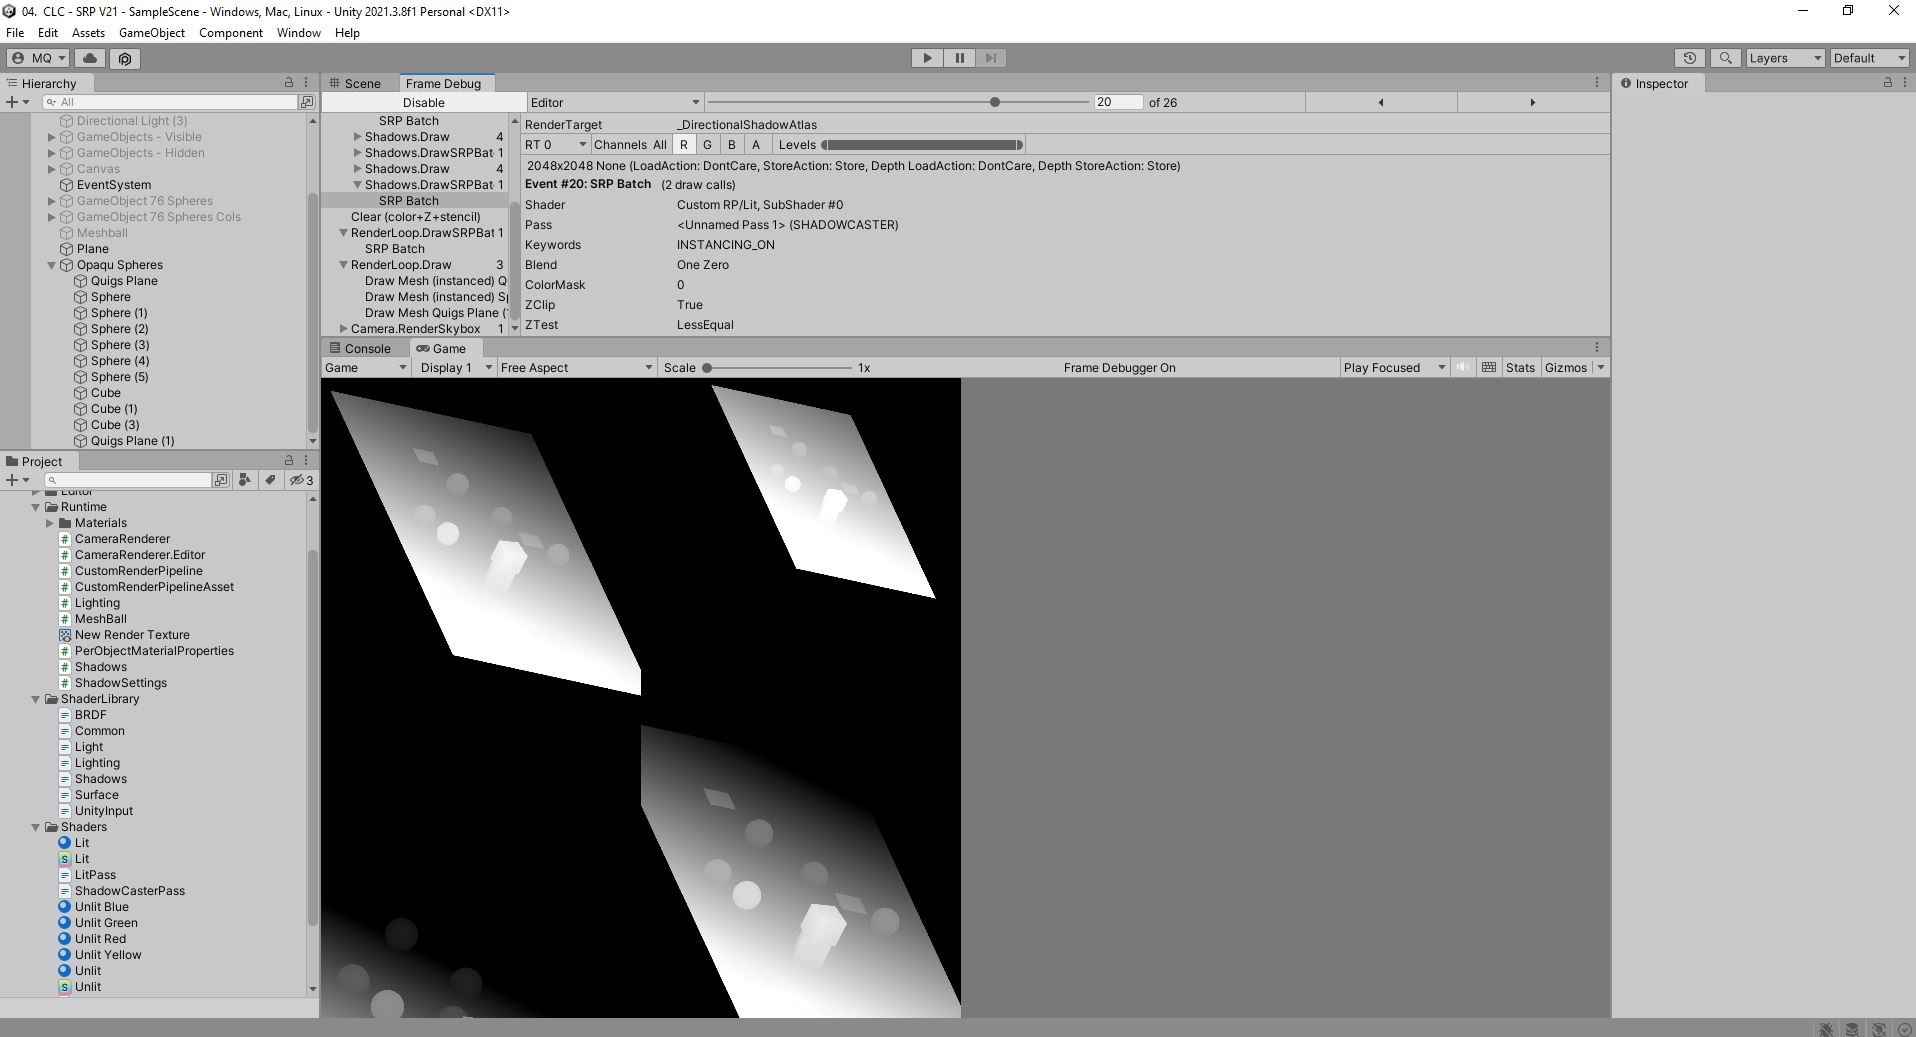The width and height of the screenshot is (1916, 1037).
Task: Open the Hierarchy panel options menu
Action: pyautogui.click(x=305, y=83)
